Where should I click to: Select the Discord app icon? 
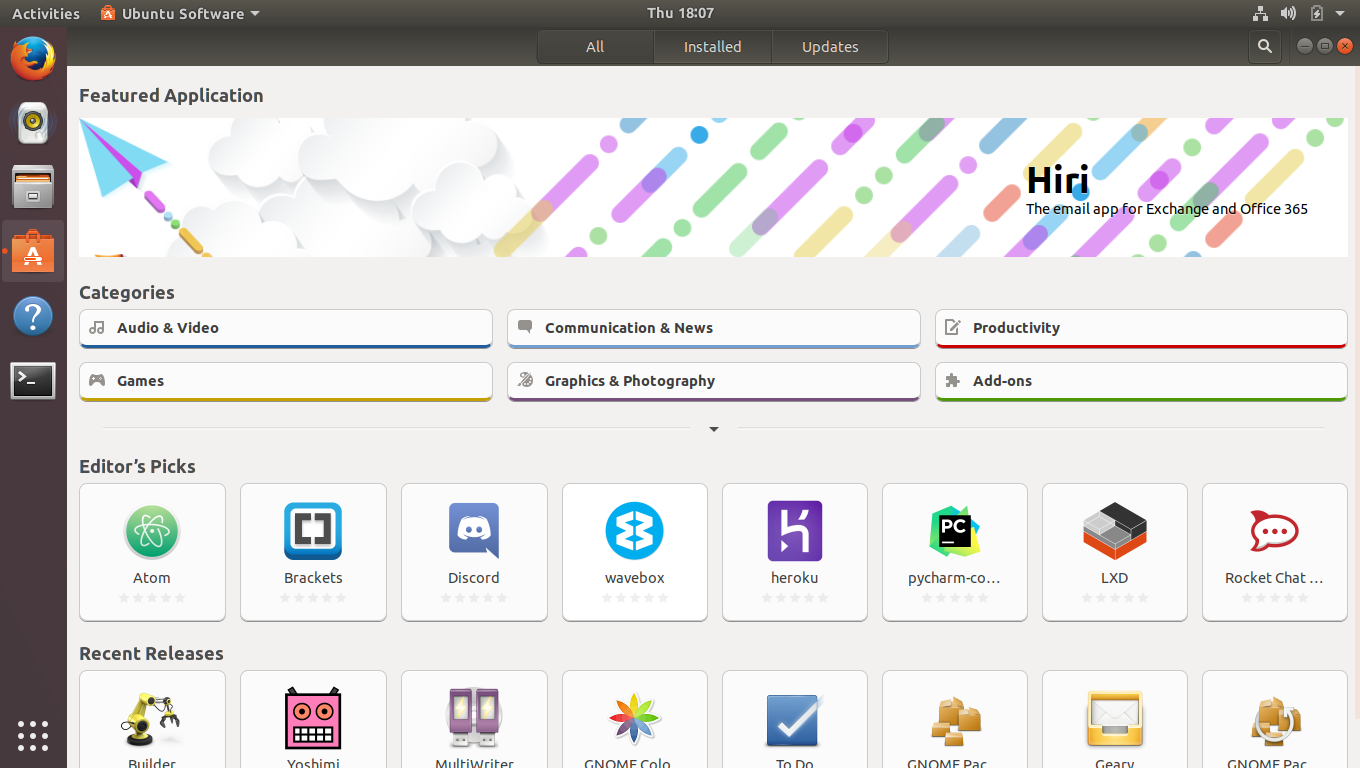tap(474, 531)
